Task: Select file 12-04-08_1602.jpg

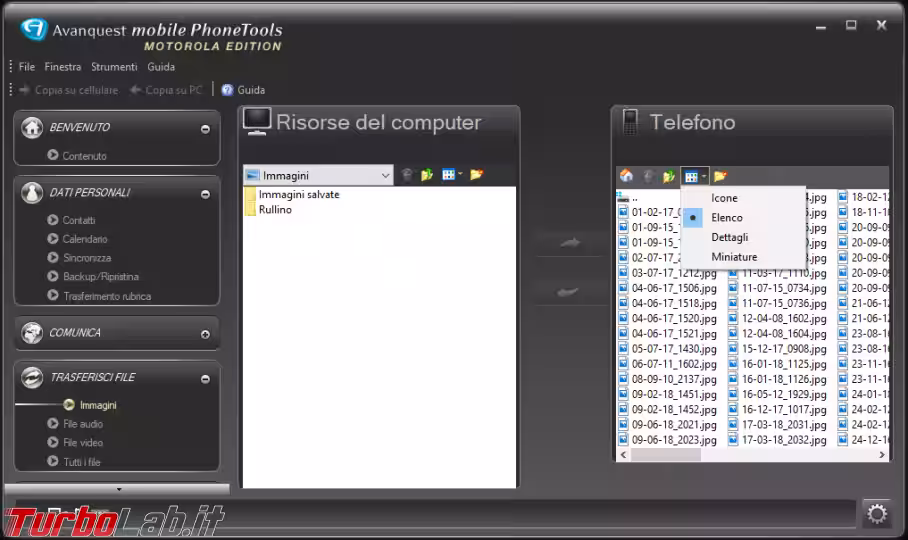Action: pos(784,318)
